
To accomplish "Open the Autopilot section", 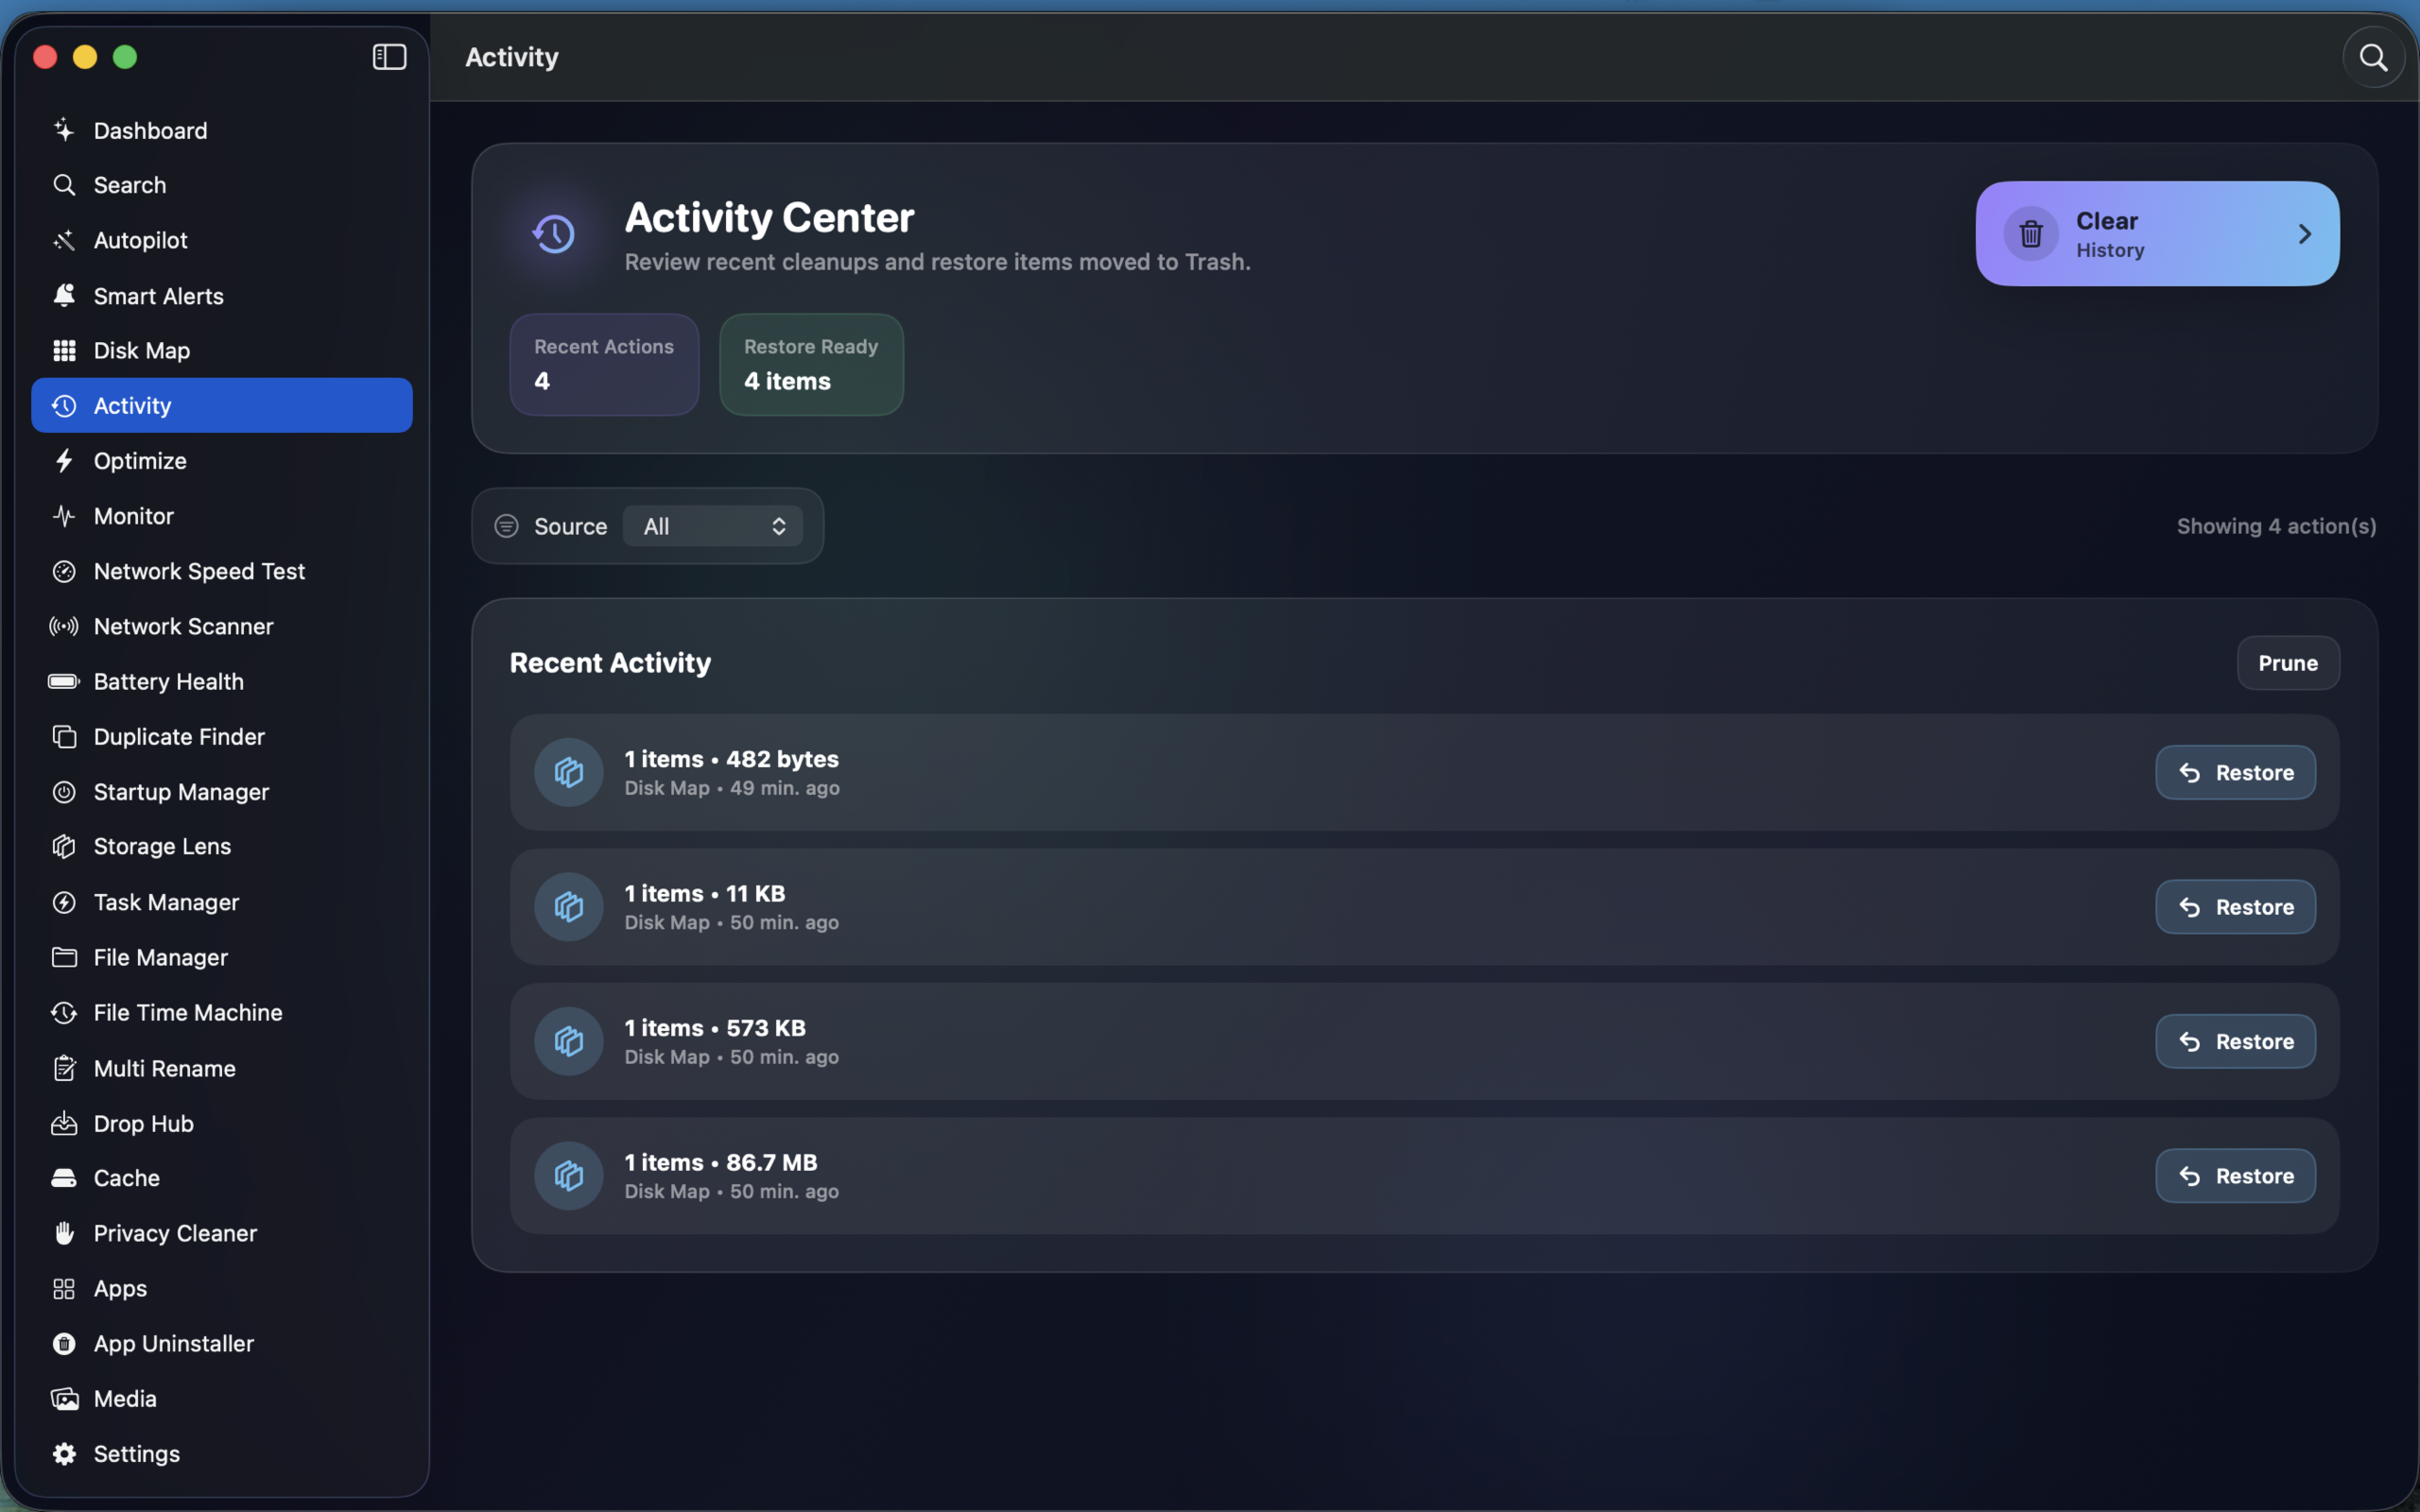I will click(222, 240).
